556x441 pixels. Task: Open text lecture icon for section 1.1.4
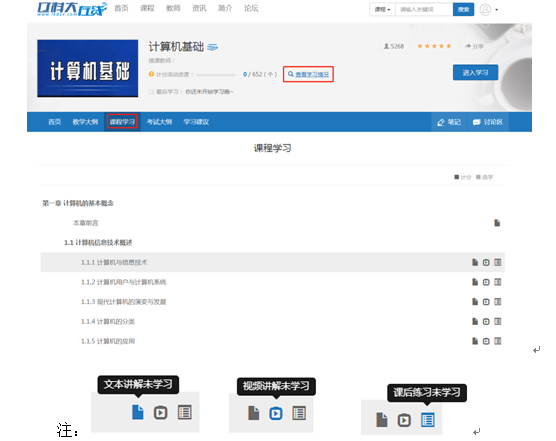coord(475,322)
